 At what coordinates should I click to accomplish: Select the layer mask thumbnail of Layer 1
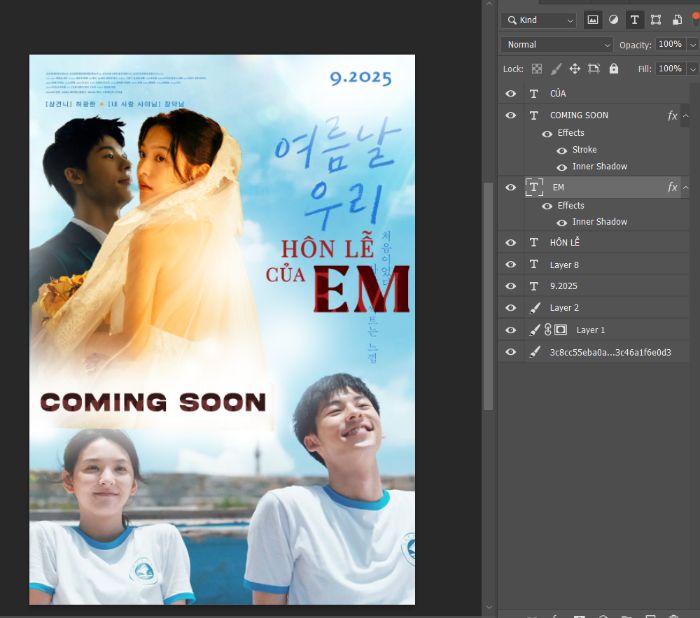point(561,330)
